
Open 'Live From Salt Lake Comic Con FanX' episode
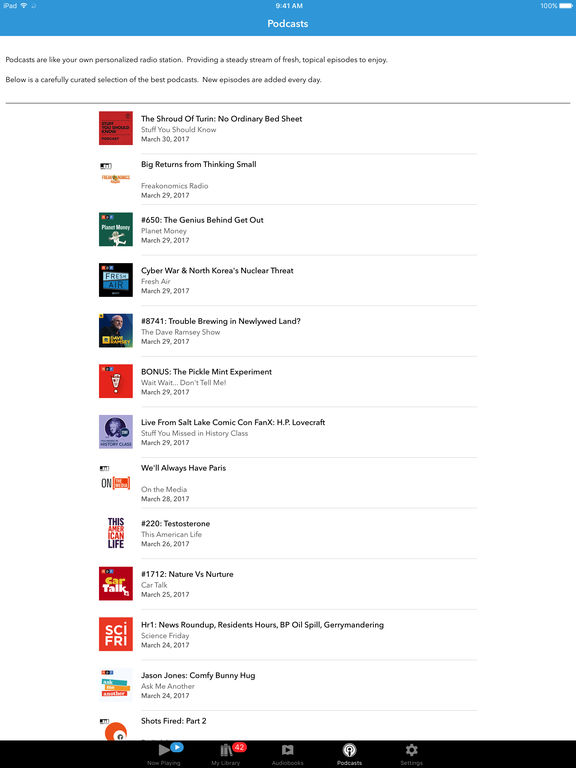233,422
